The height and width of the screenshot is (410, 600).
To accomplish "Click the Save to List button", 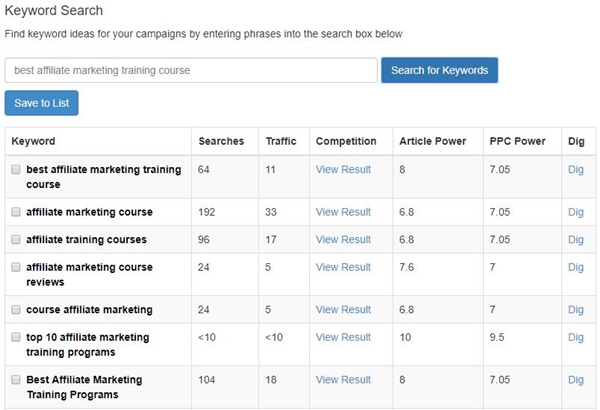I will (x=41, y=103).
